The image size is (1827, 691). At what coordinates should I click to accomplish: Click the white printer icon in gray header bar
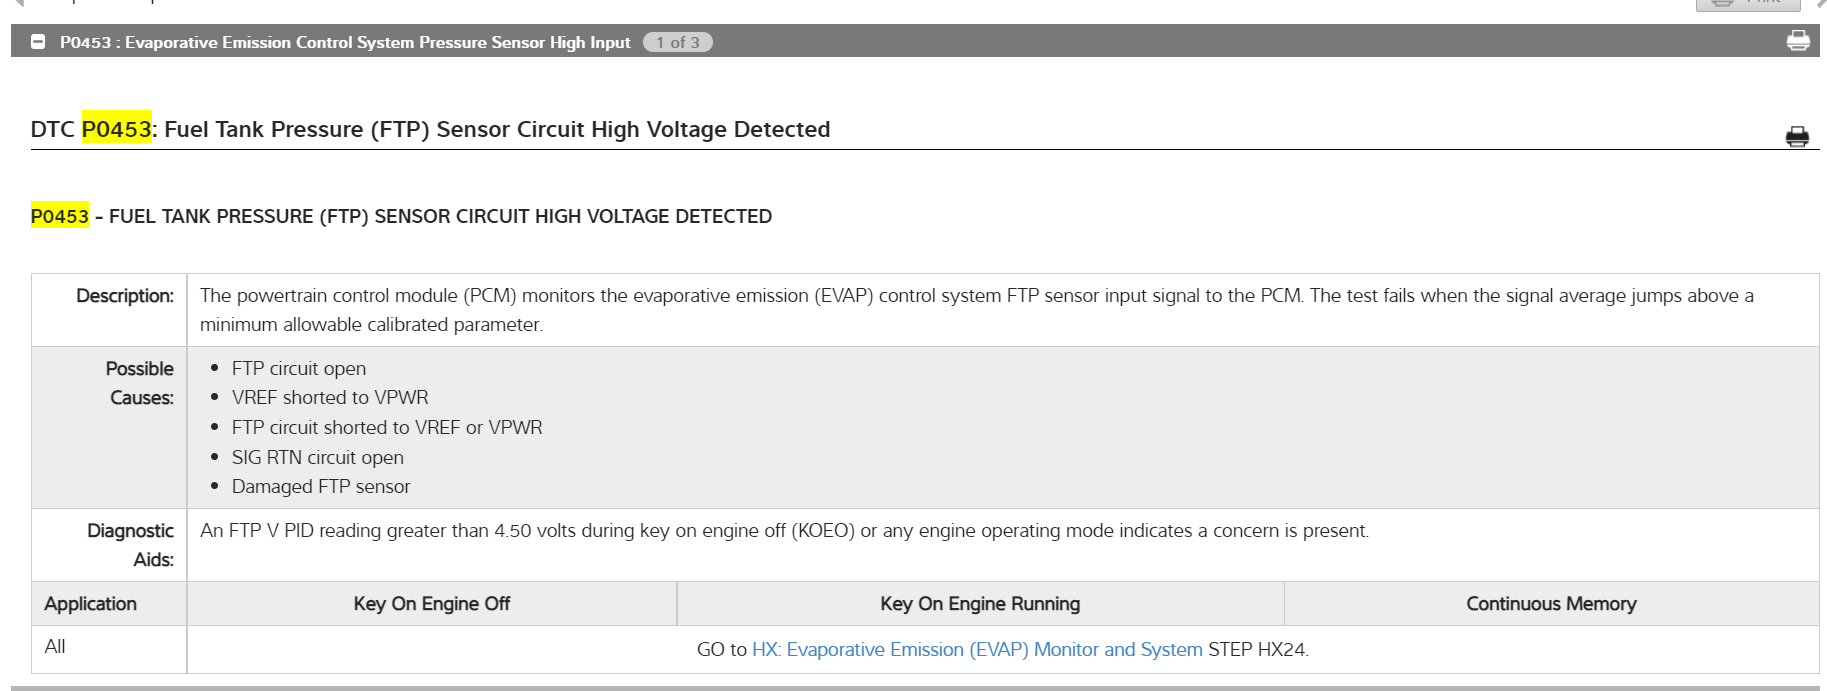[1797, 41]
